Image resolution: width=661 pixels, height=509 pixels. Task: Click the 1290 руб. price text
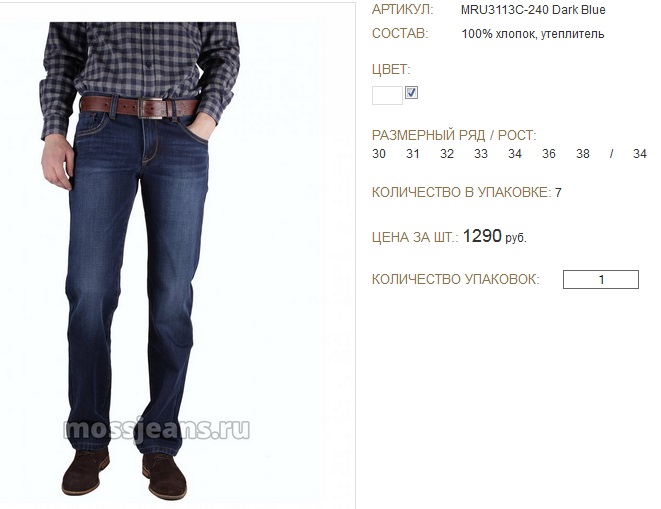495,236
